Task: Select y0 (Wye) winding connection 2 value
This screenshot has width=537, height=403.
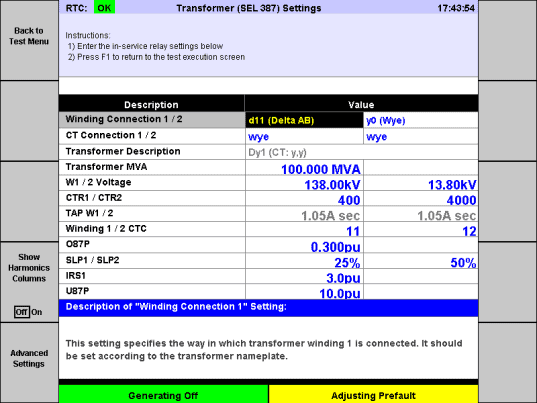Action: click(x=421, y=120)
